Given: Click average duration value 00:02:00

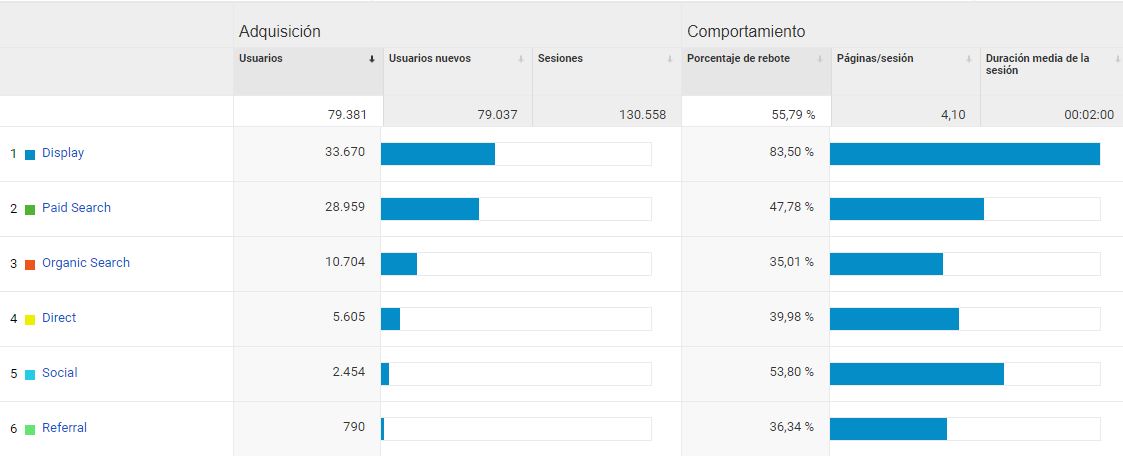Looking at the screenshot, I should point(1089,115).
